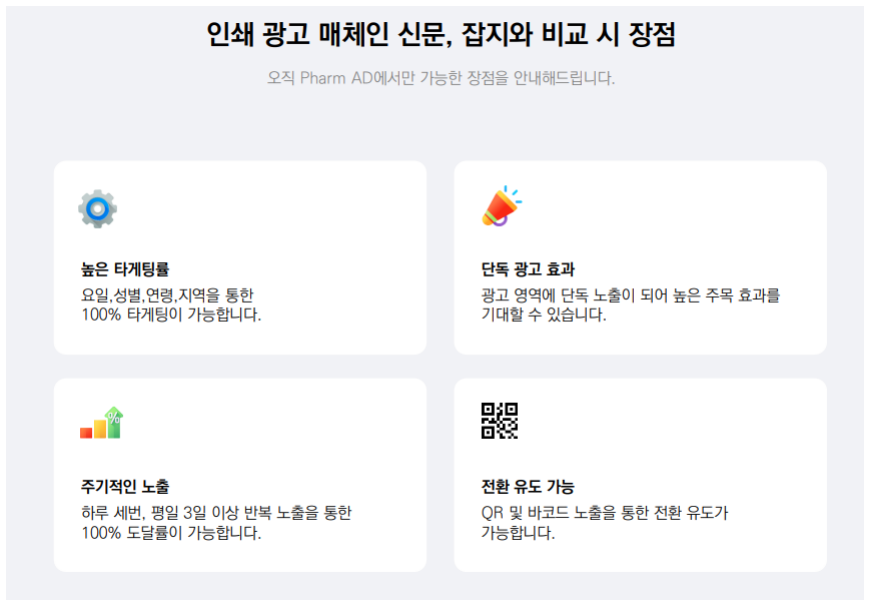
Task: Click the Pharm AD subtitle text
Action: coord(441,78)
